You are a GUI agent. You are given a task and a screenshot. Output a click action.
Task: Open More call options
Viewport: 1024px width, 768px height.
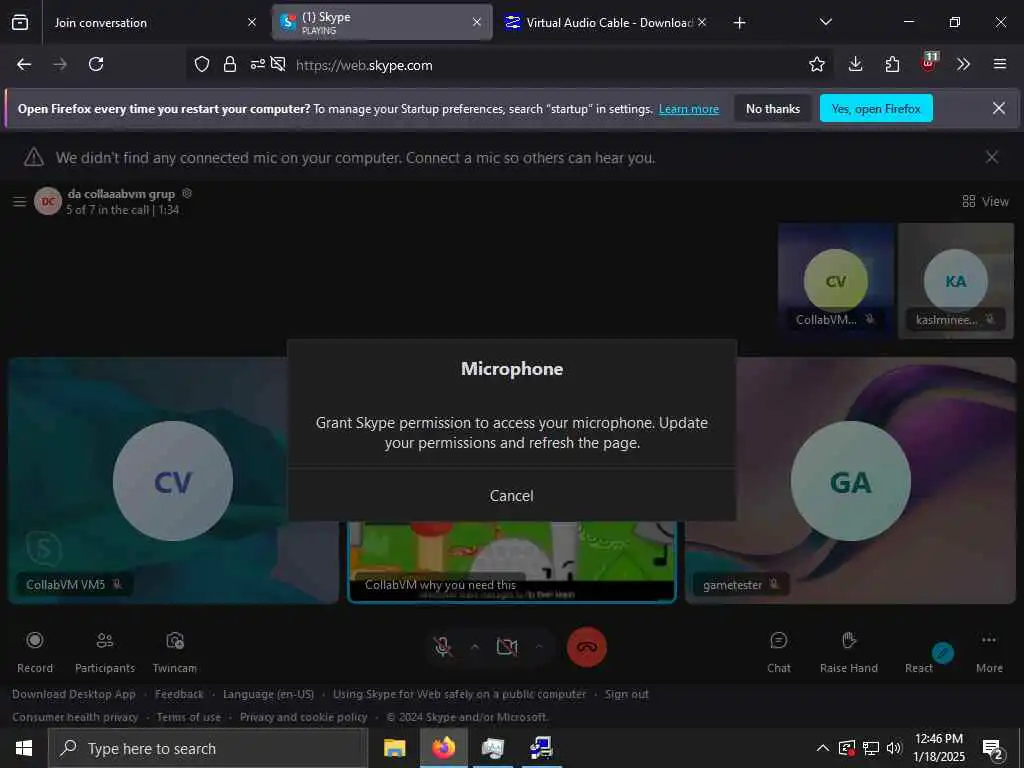click(x=989, y=651)
